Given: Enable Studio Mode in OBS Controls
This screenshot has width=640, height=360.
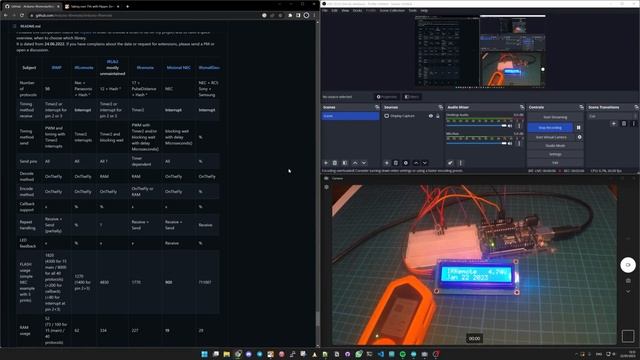Looking at the screenshot, I should coord(555,146).
